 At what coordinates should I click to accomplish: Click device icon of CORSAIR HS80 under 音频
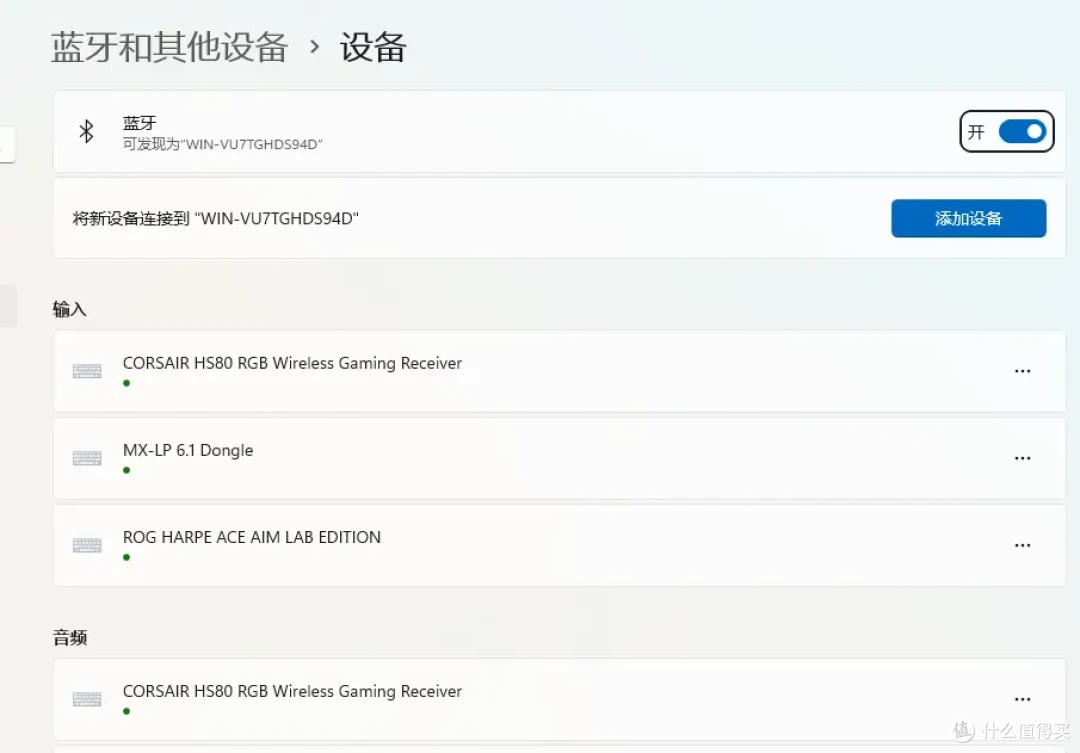(x=87, y=699)
